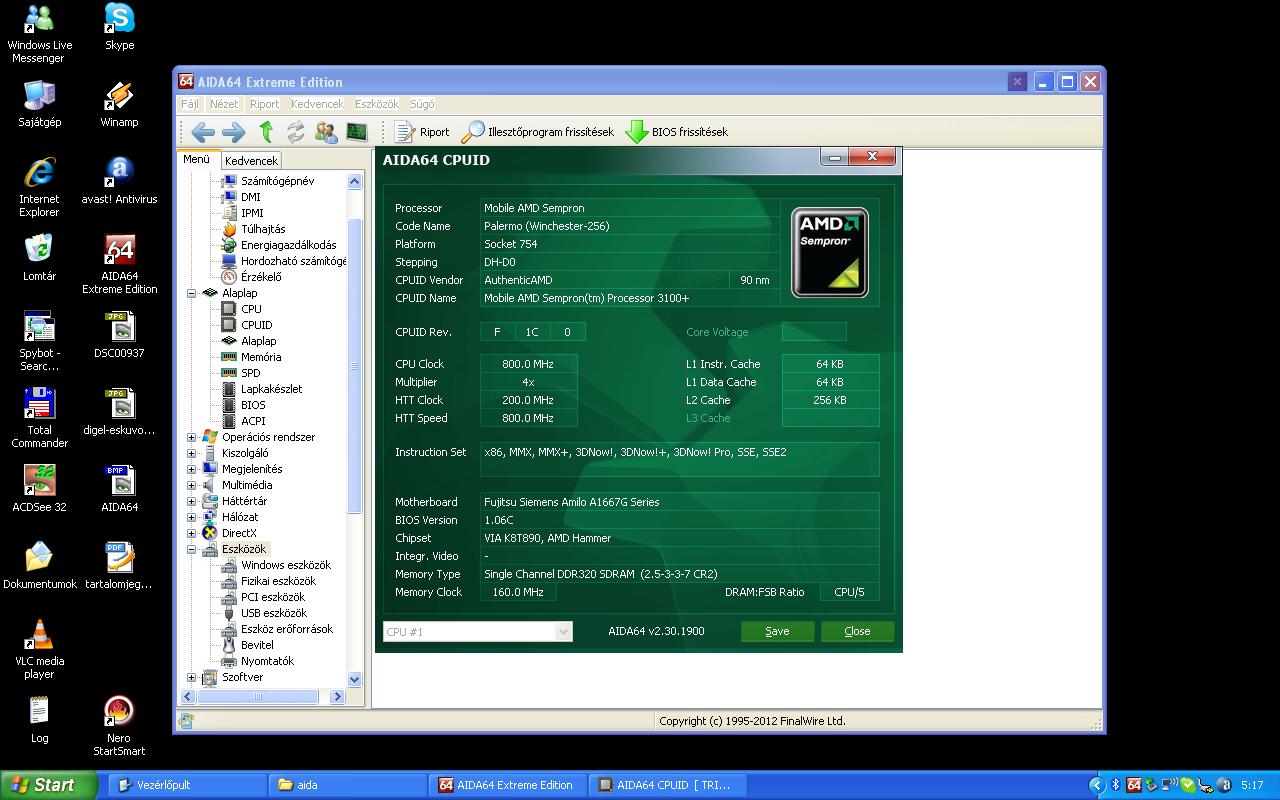Open the Súgó menu
This screenshot has height=800, width=1280.
[422, 104]
